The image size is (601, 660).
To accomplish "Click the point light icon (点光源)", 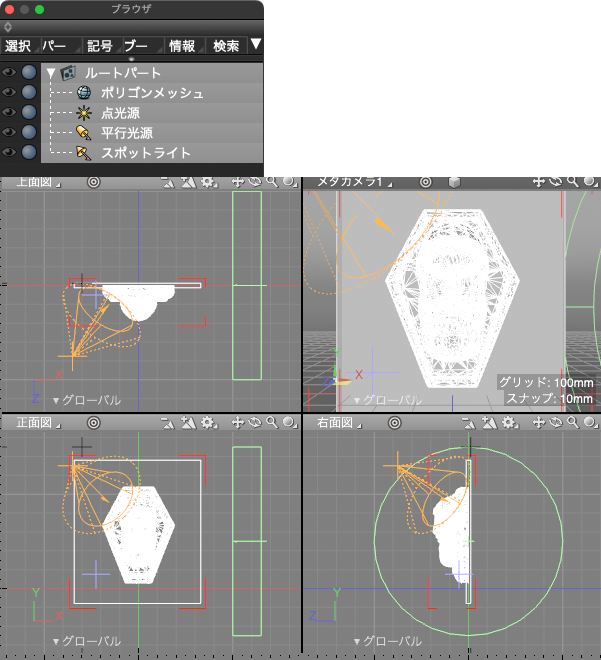I will coord(84,113).
